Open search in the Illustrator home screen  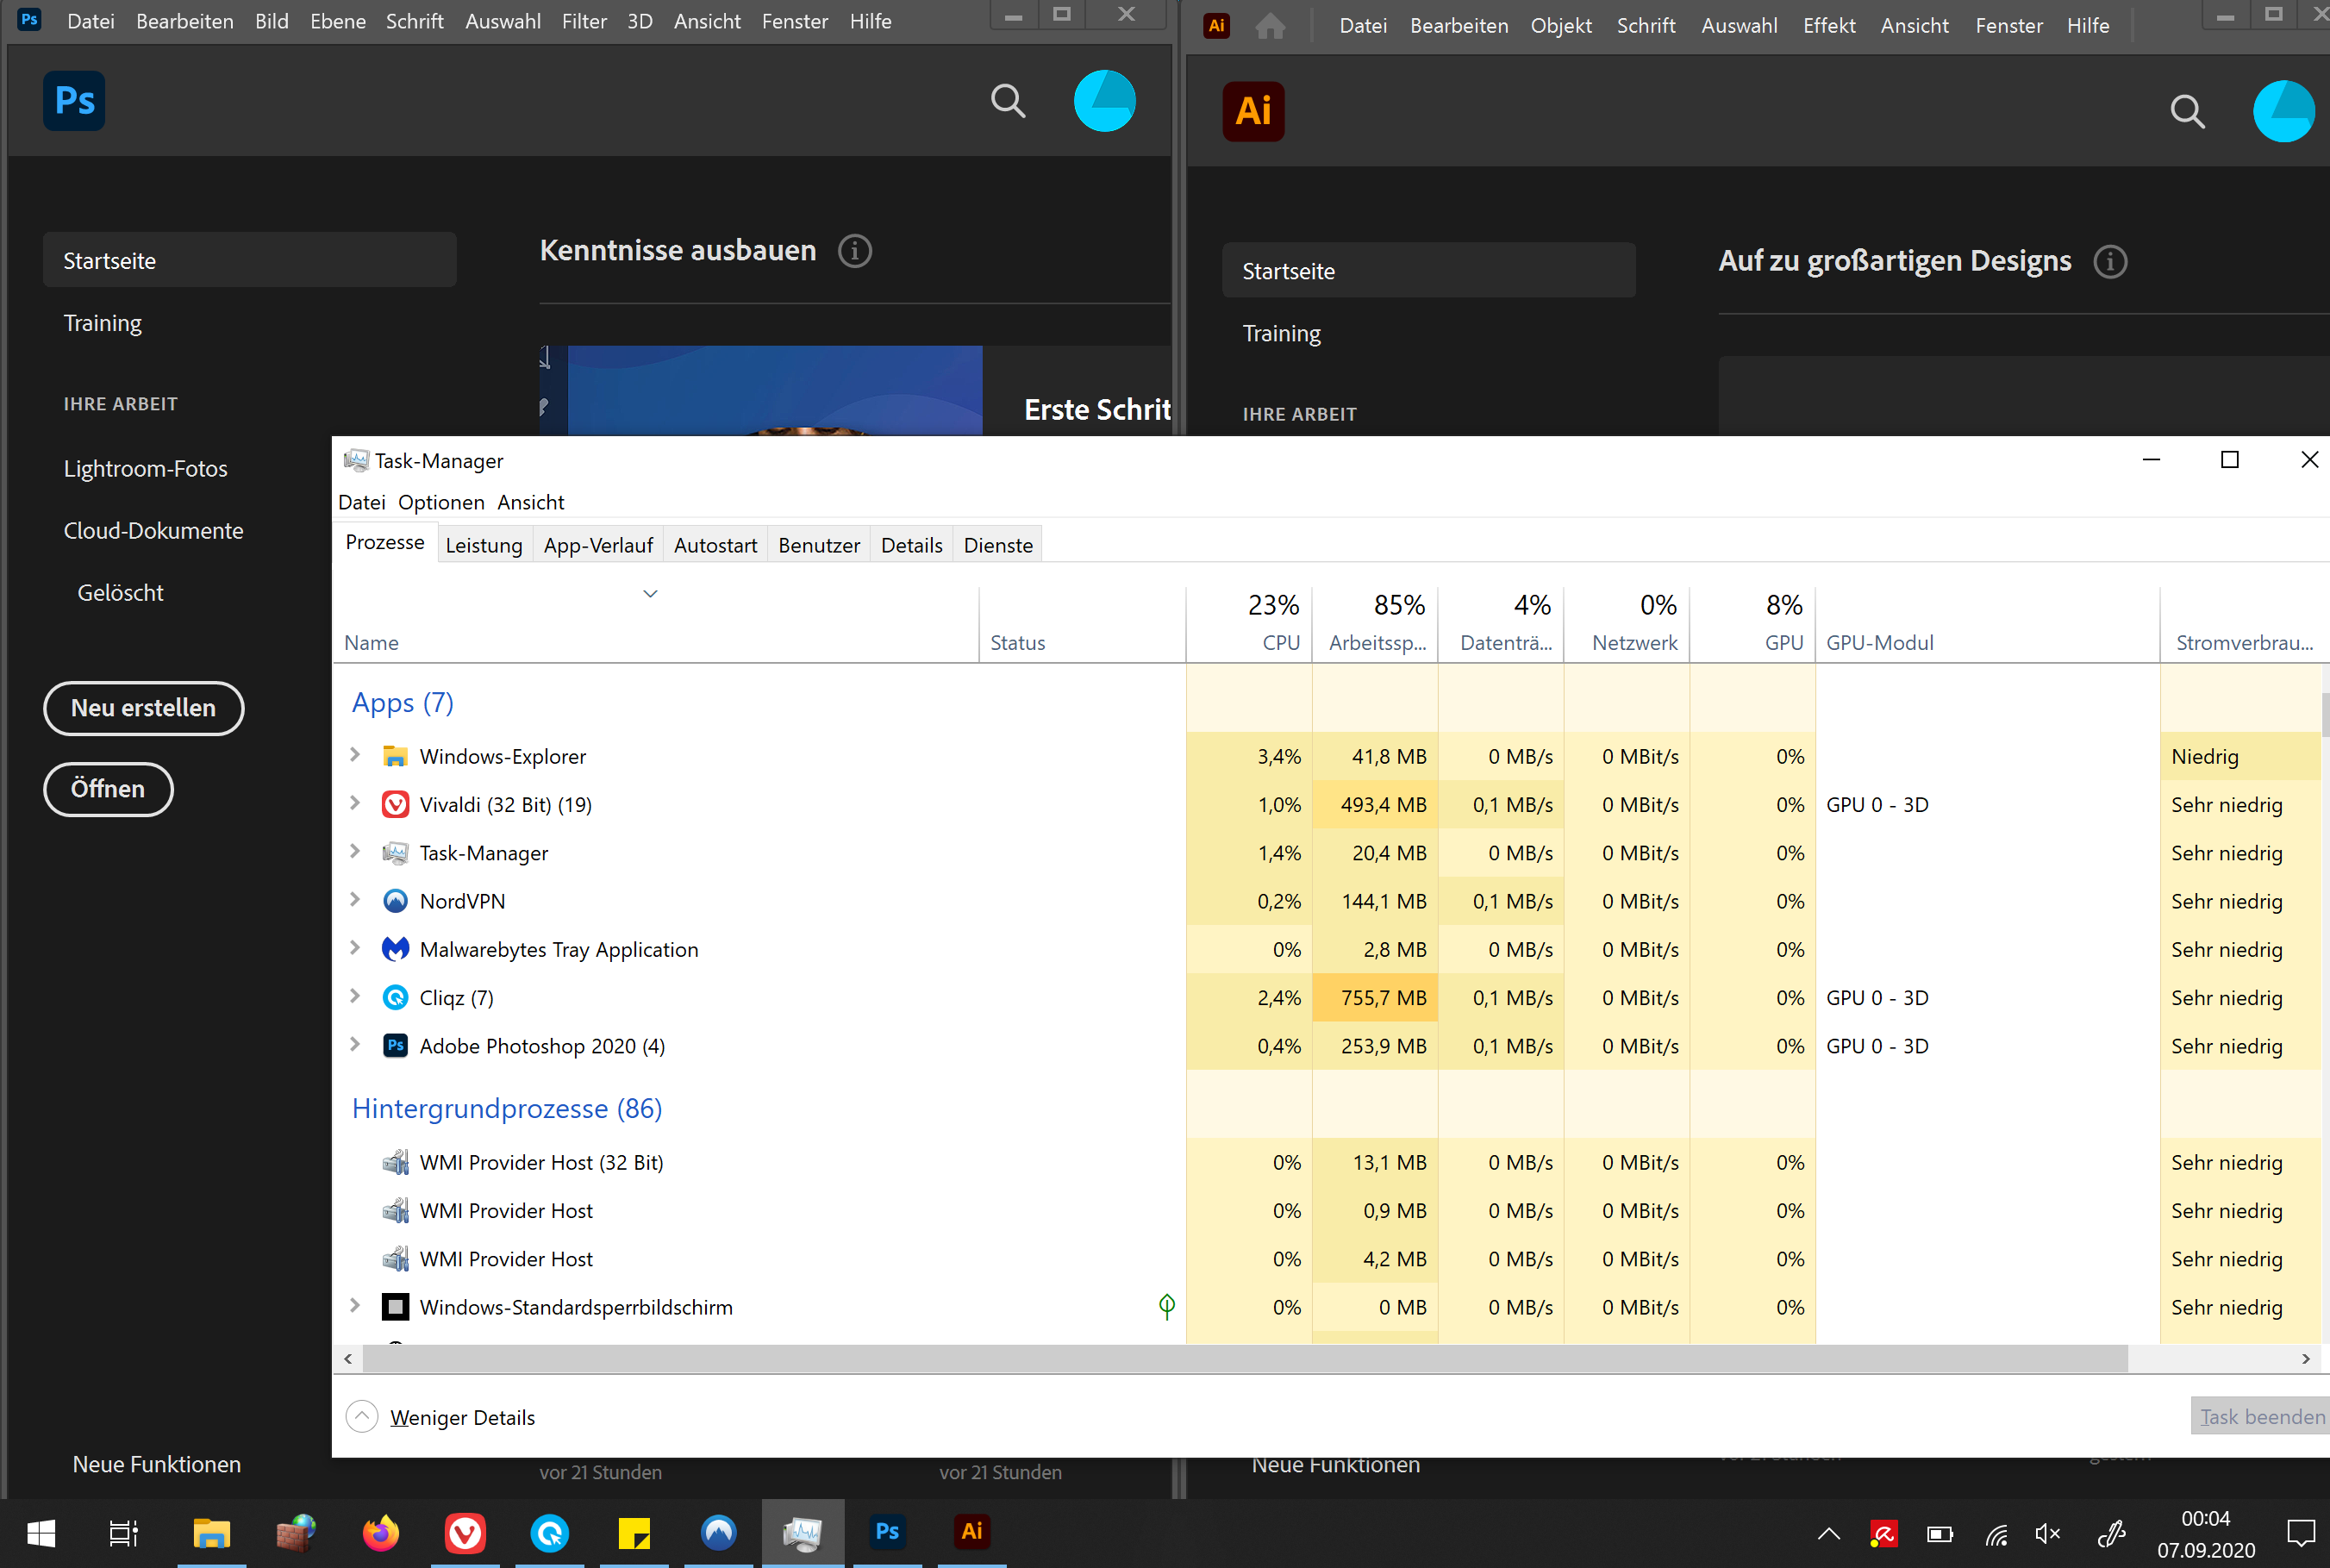[2187, 111]
